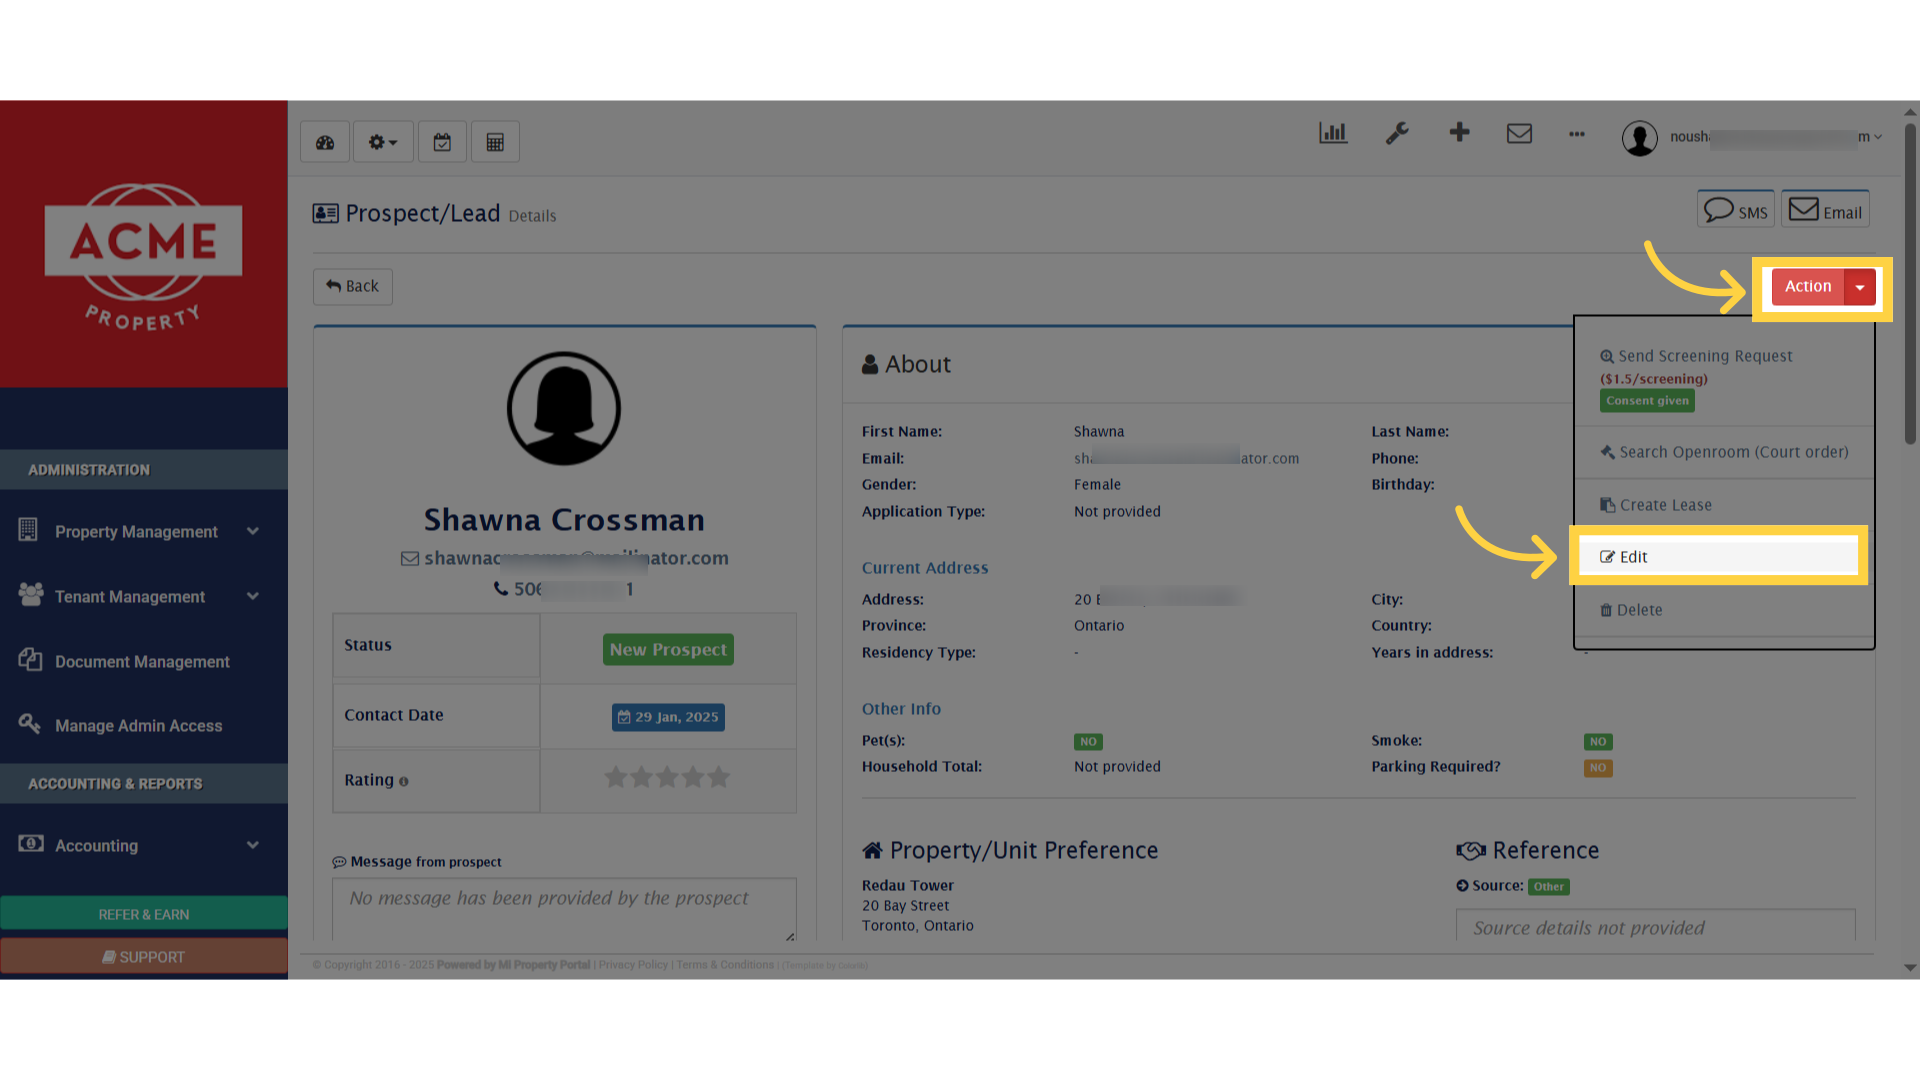
Task: Click the Consent given badge
Action: click(x=1647, y=401)
